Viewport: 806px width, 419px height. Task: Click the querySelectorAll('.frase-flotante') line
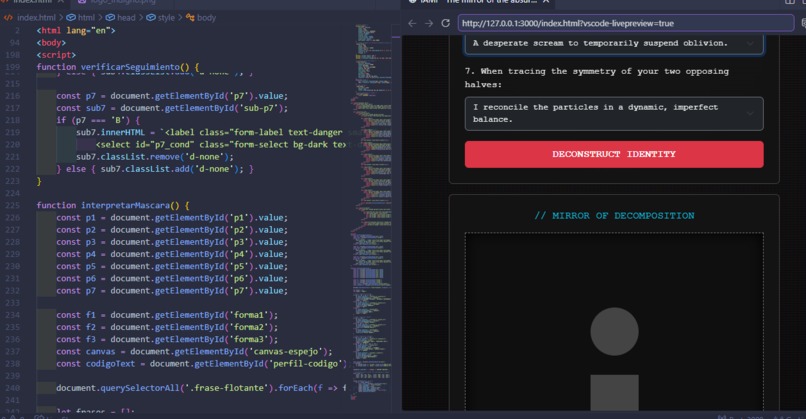(x=202, y=388)
